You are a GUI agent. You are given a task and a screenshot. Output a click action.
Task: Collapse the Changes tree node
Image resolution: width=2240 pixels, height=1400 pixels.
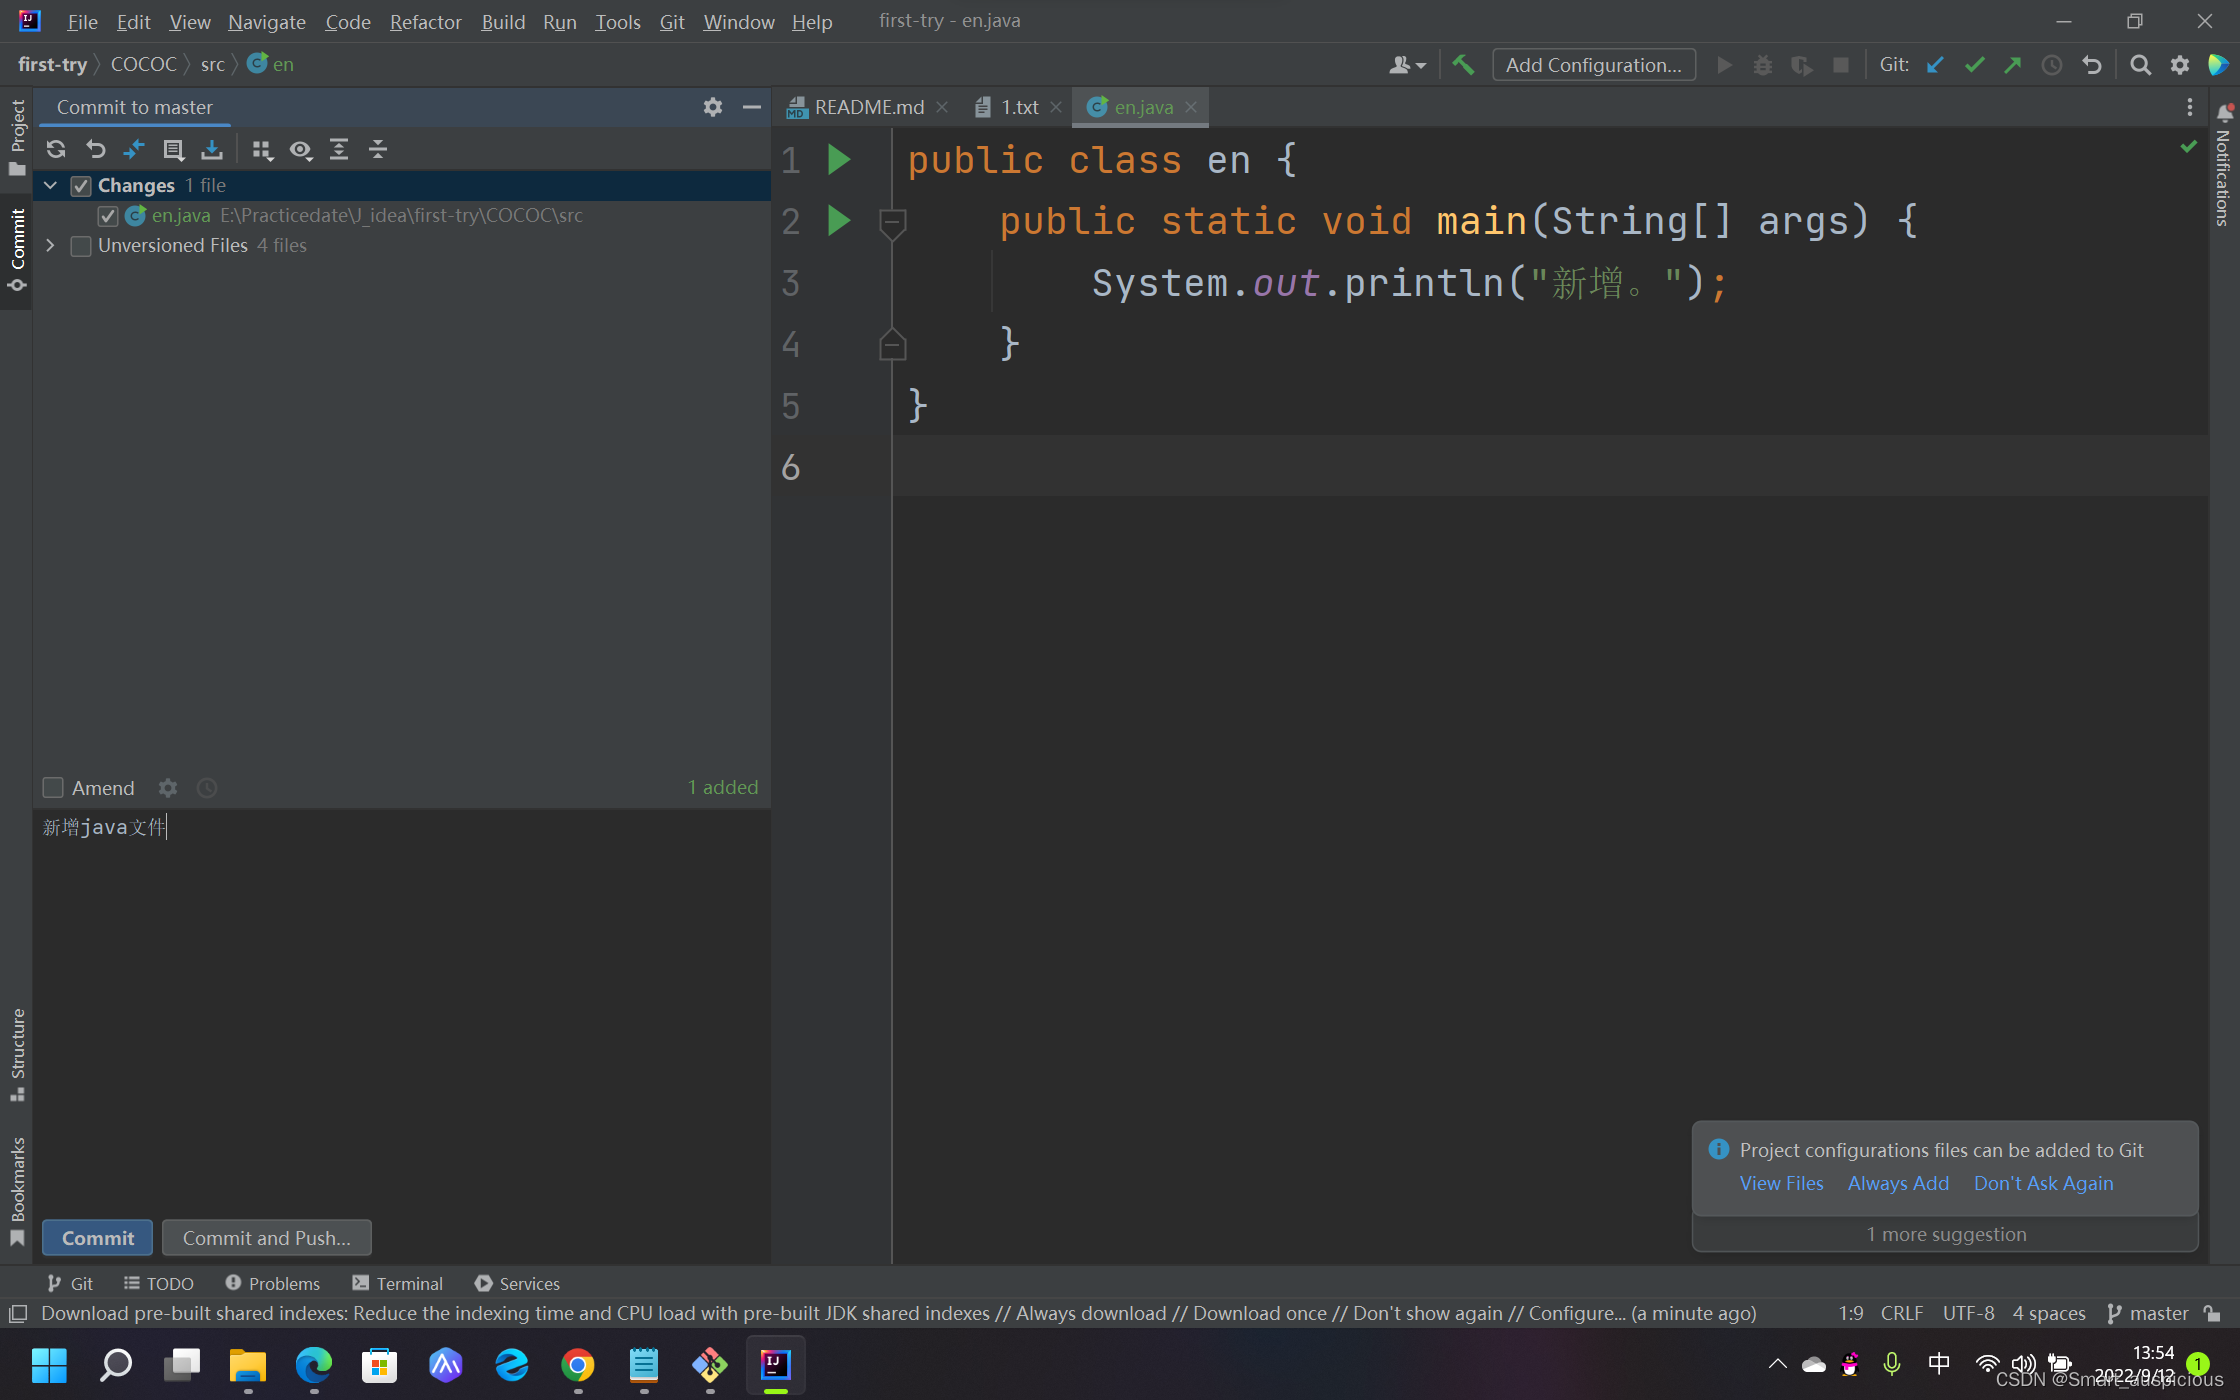(50, 186)
